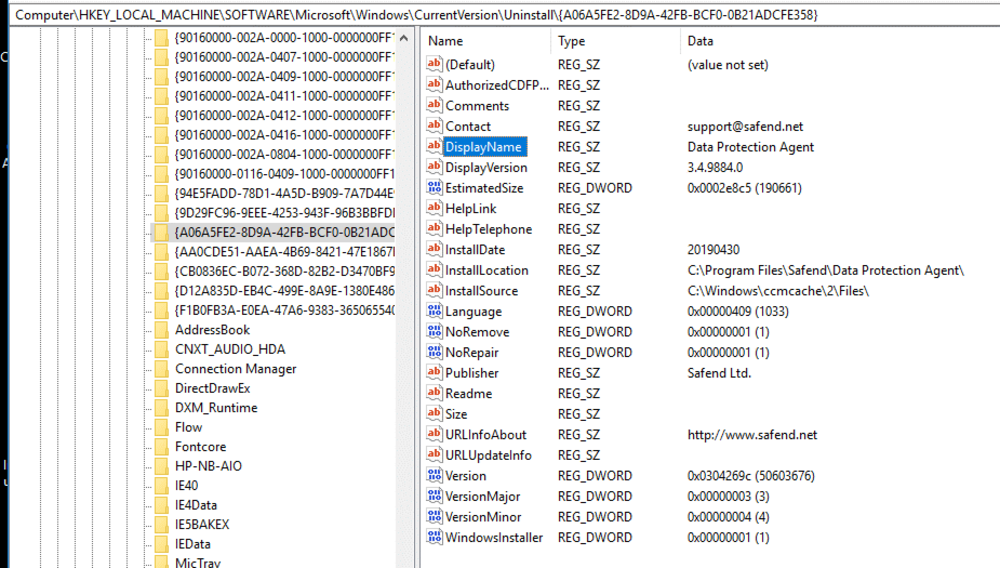Click the Publisher string value icon
The height and width of the screenshot is (568, 1000).
click(x=434, y=373)
